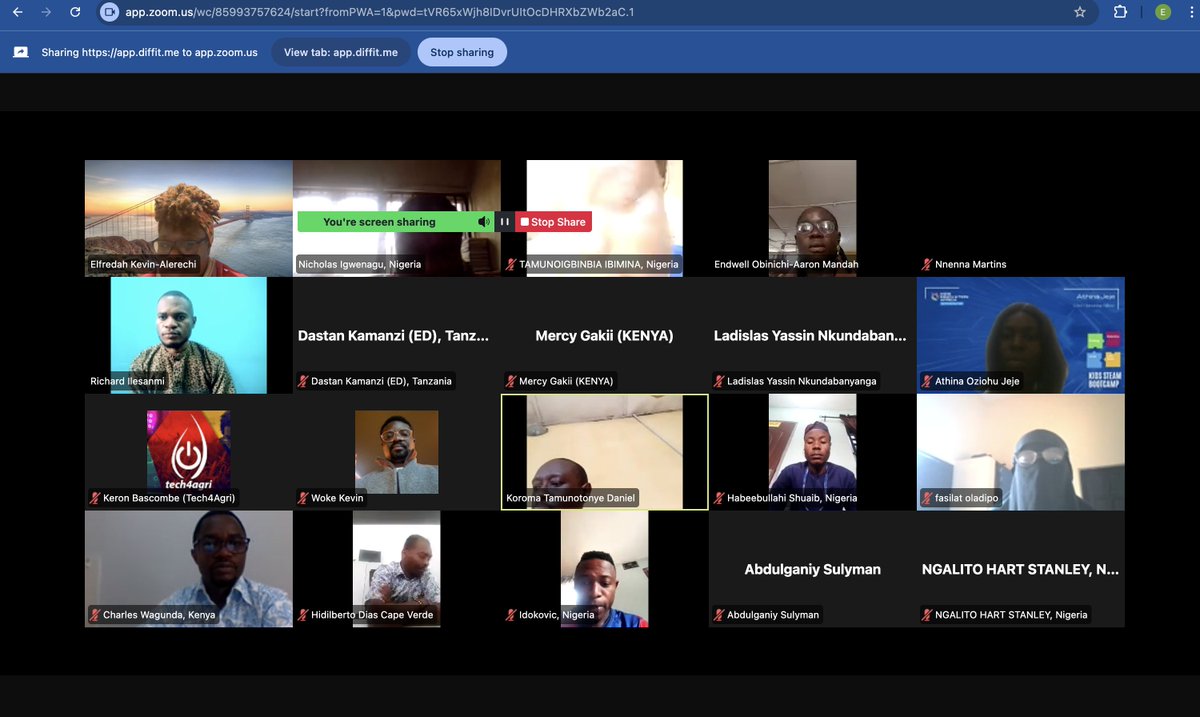Select the tech4agri logo video tile
This screenshot has width=1200, height=717.
pos(189,450)
